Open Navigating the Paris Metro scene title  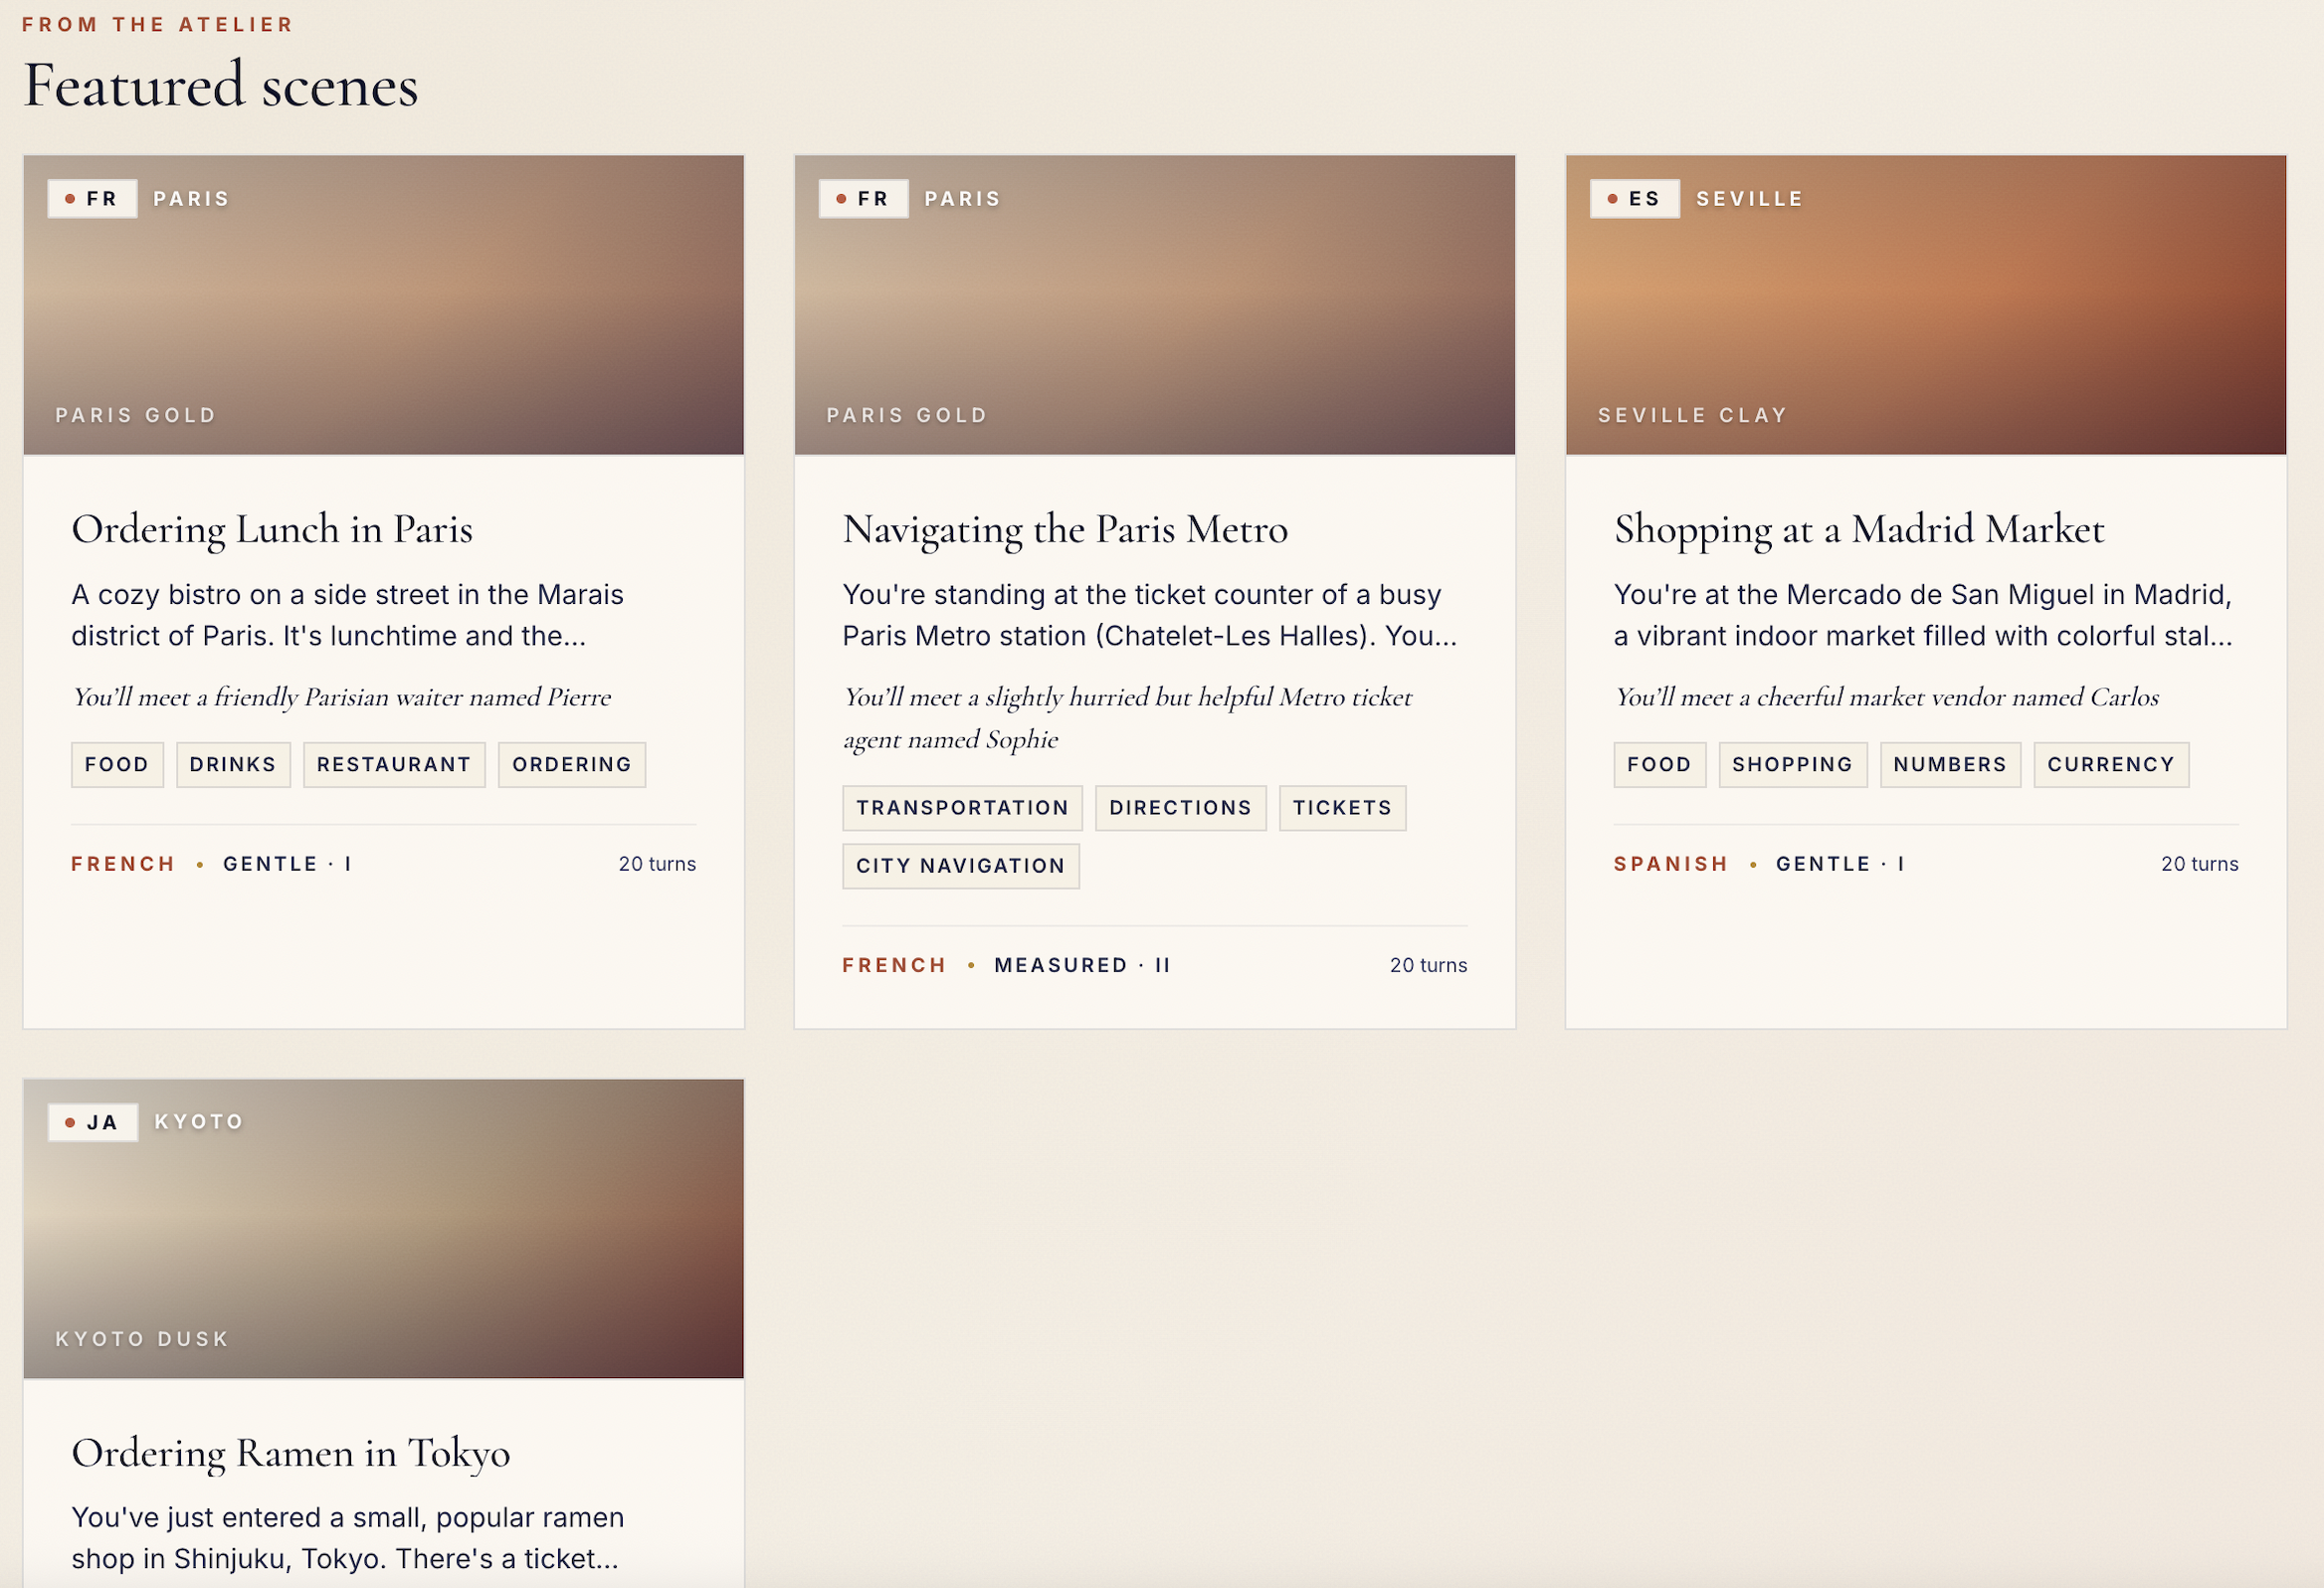point(1065,529)
